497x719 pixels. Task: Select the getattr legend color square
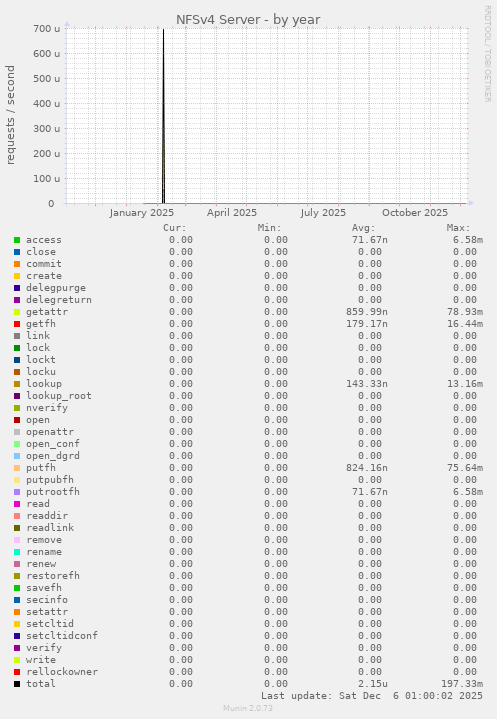[x=17, y=312]
